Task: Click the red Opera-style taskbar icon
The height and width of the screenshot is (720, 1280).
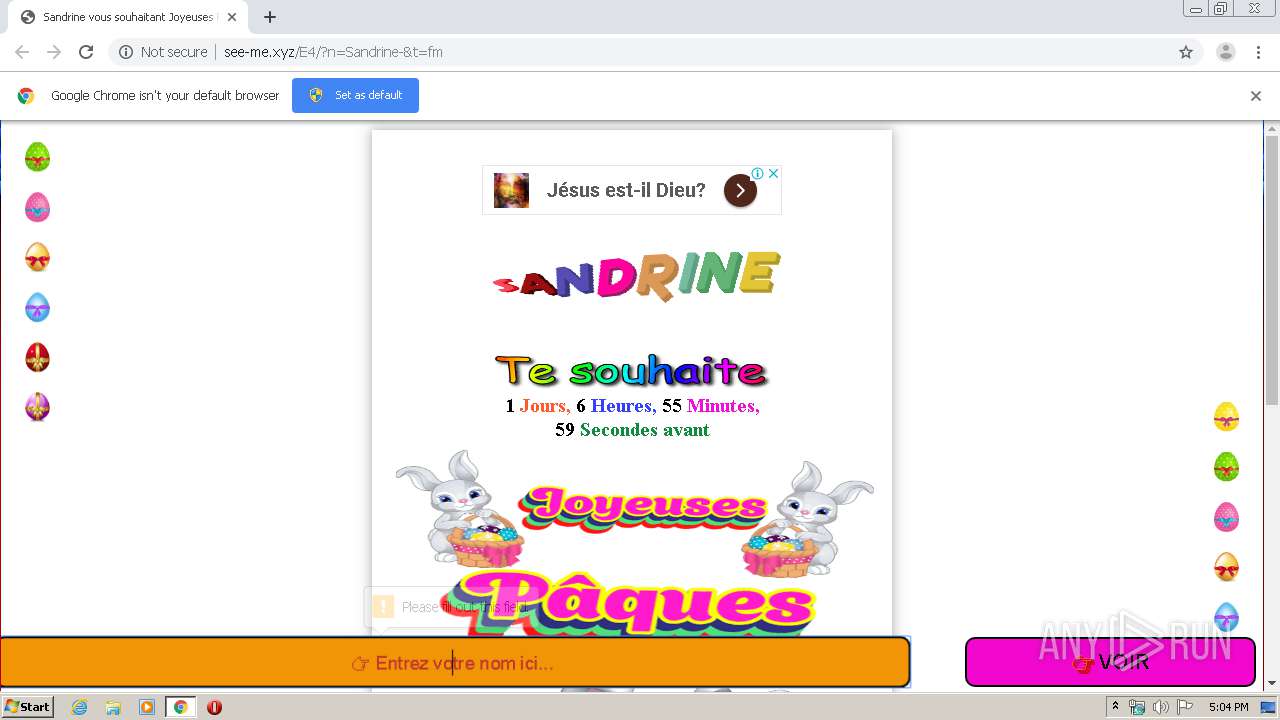Action: (214, 707)
